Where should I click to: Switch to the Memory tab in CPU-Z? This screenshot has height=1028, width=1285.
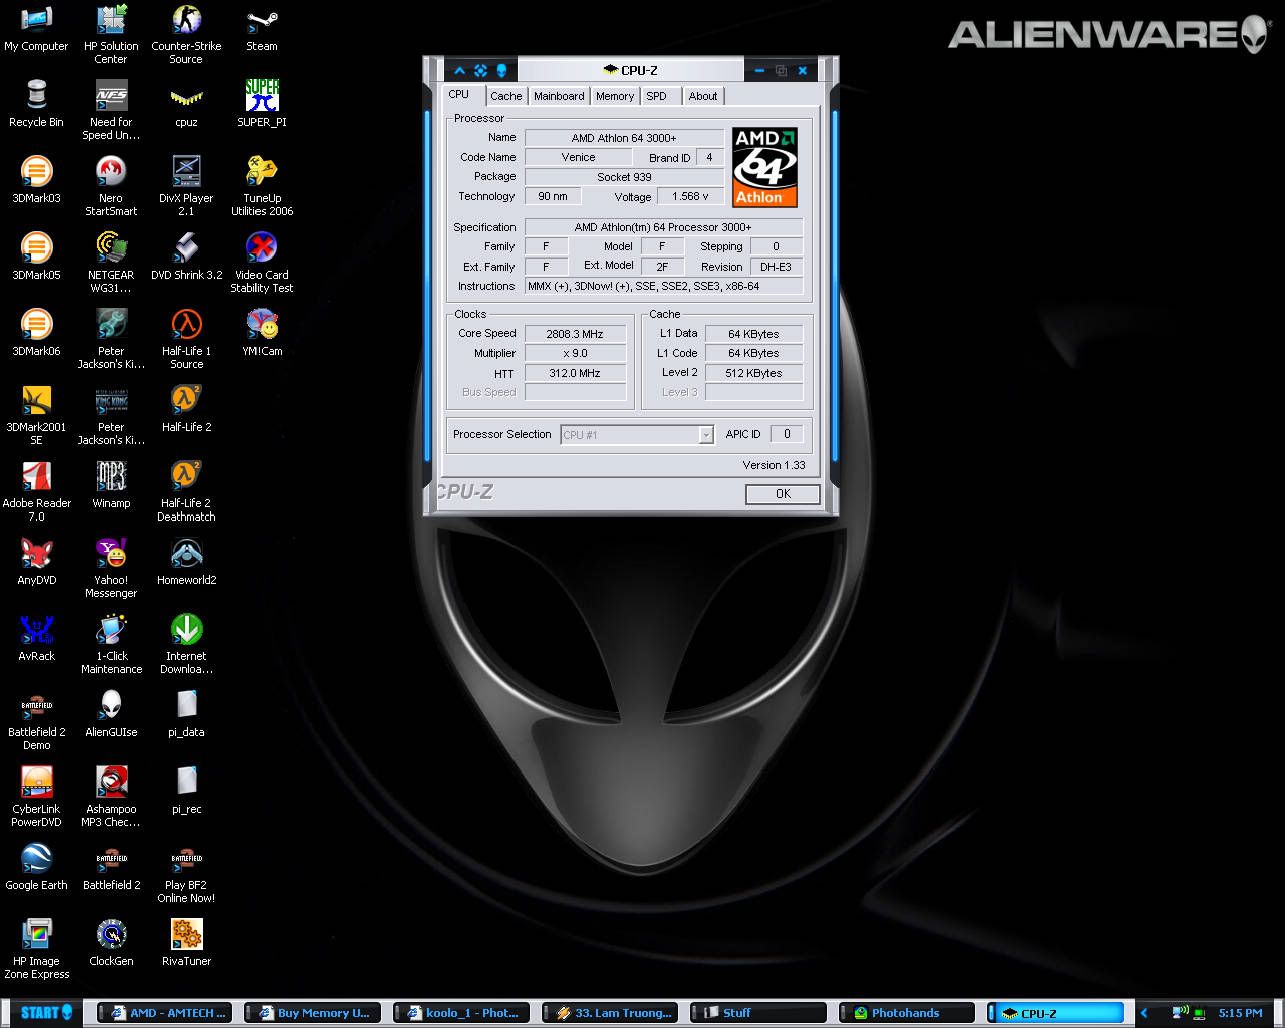[615, 96]
